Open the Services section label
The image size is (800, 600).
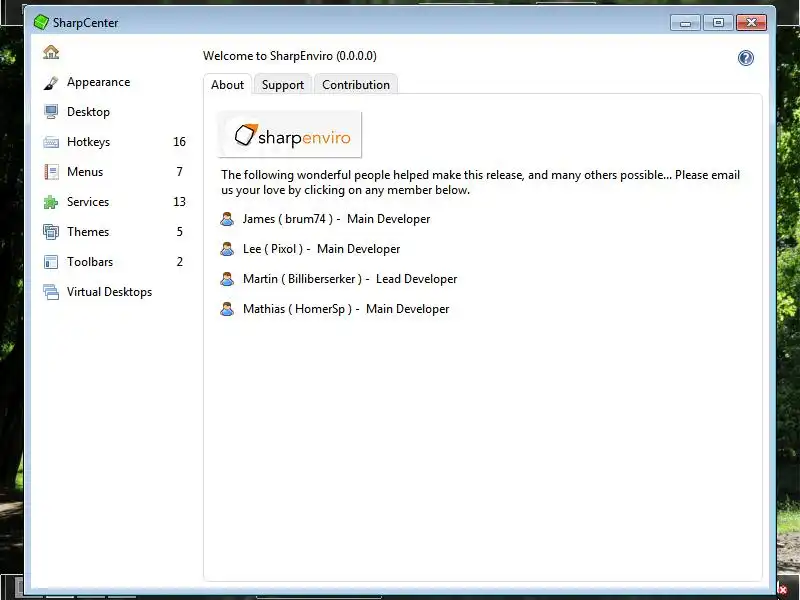[88, 202]
